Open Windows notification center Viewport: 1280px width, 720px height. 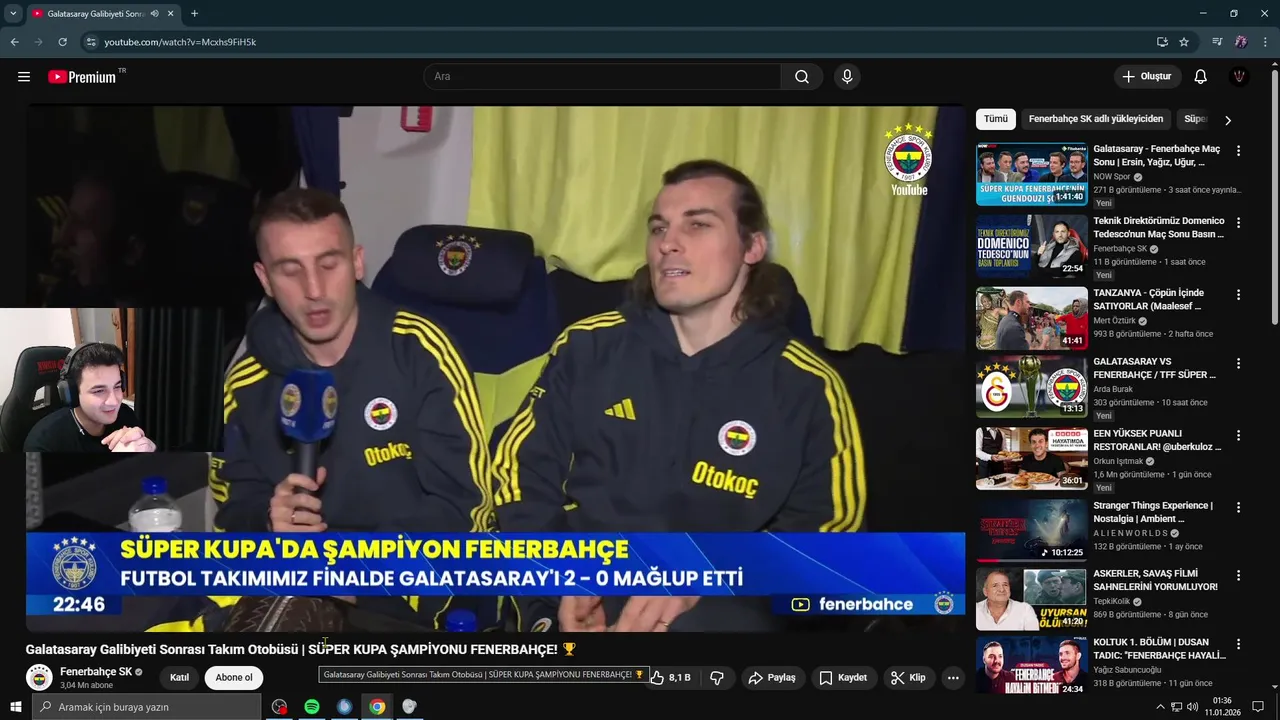pos(1258,707)
